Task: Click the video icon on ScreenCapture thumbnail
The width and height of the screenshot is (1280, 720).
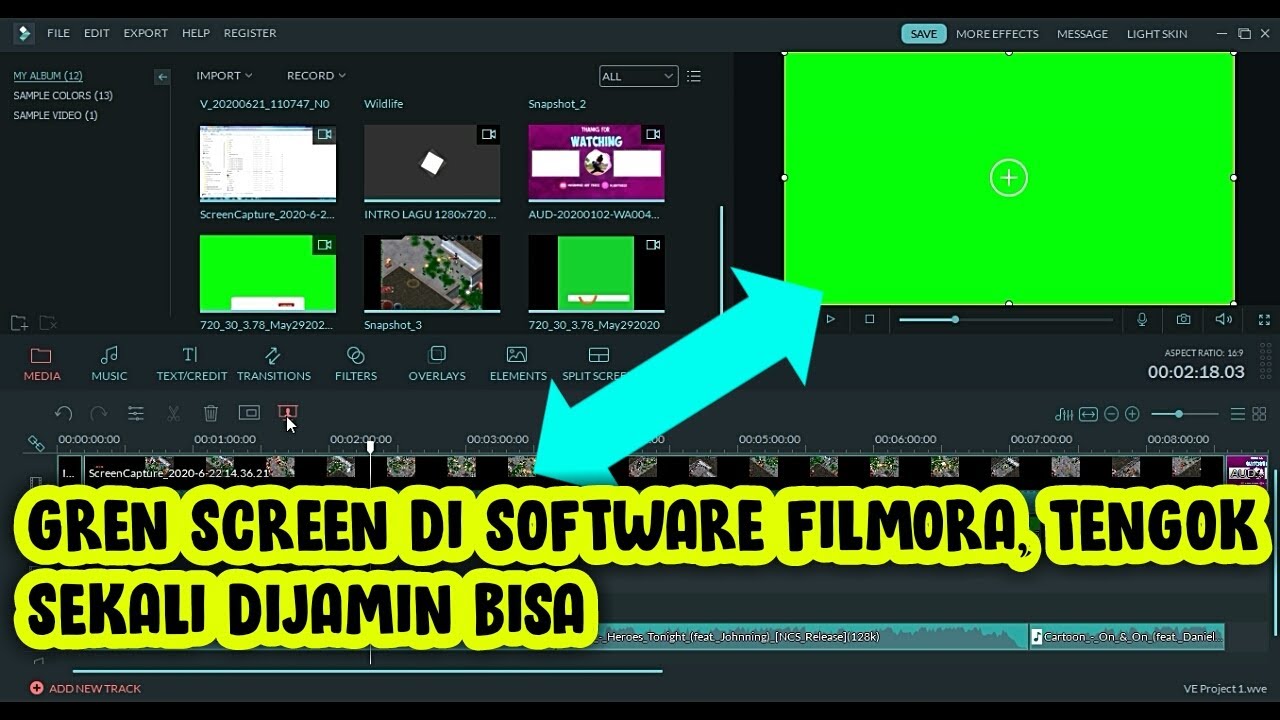Action: click(324, 134)
